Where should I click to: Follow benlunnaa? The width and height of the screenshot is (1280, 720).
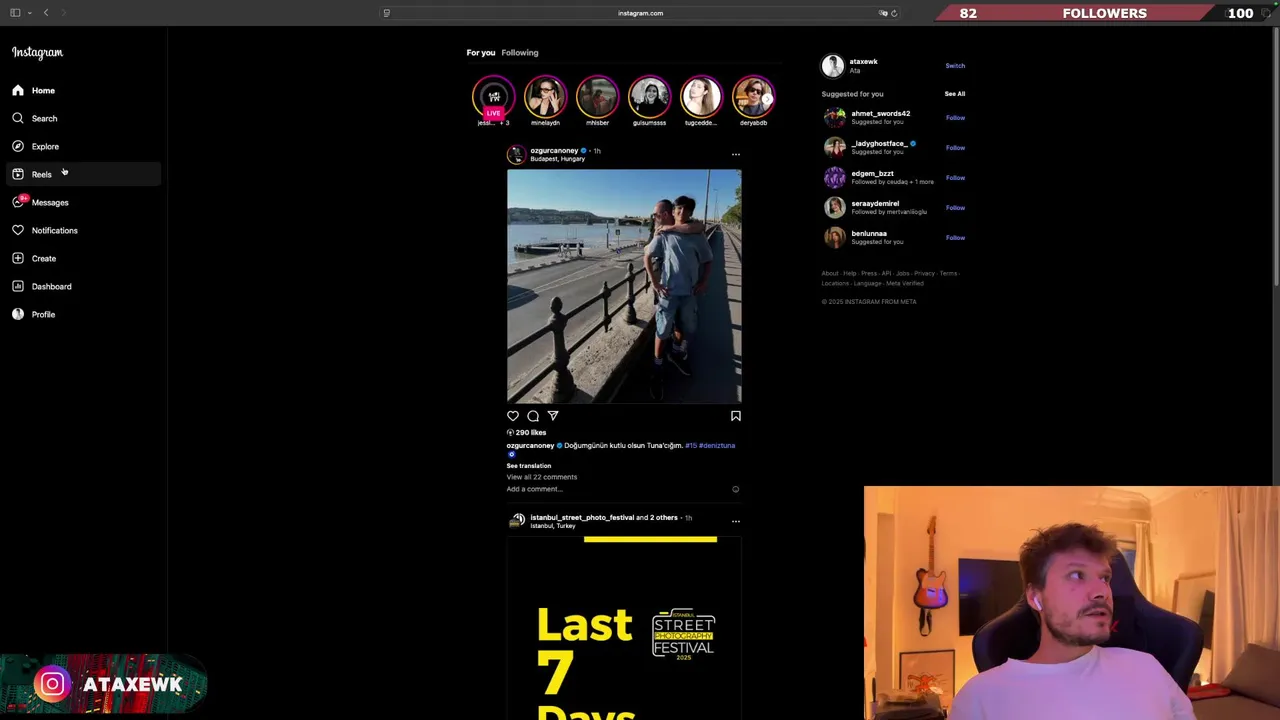pyautogui.click(x=956, y=238)
